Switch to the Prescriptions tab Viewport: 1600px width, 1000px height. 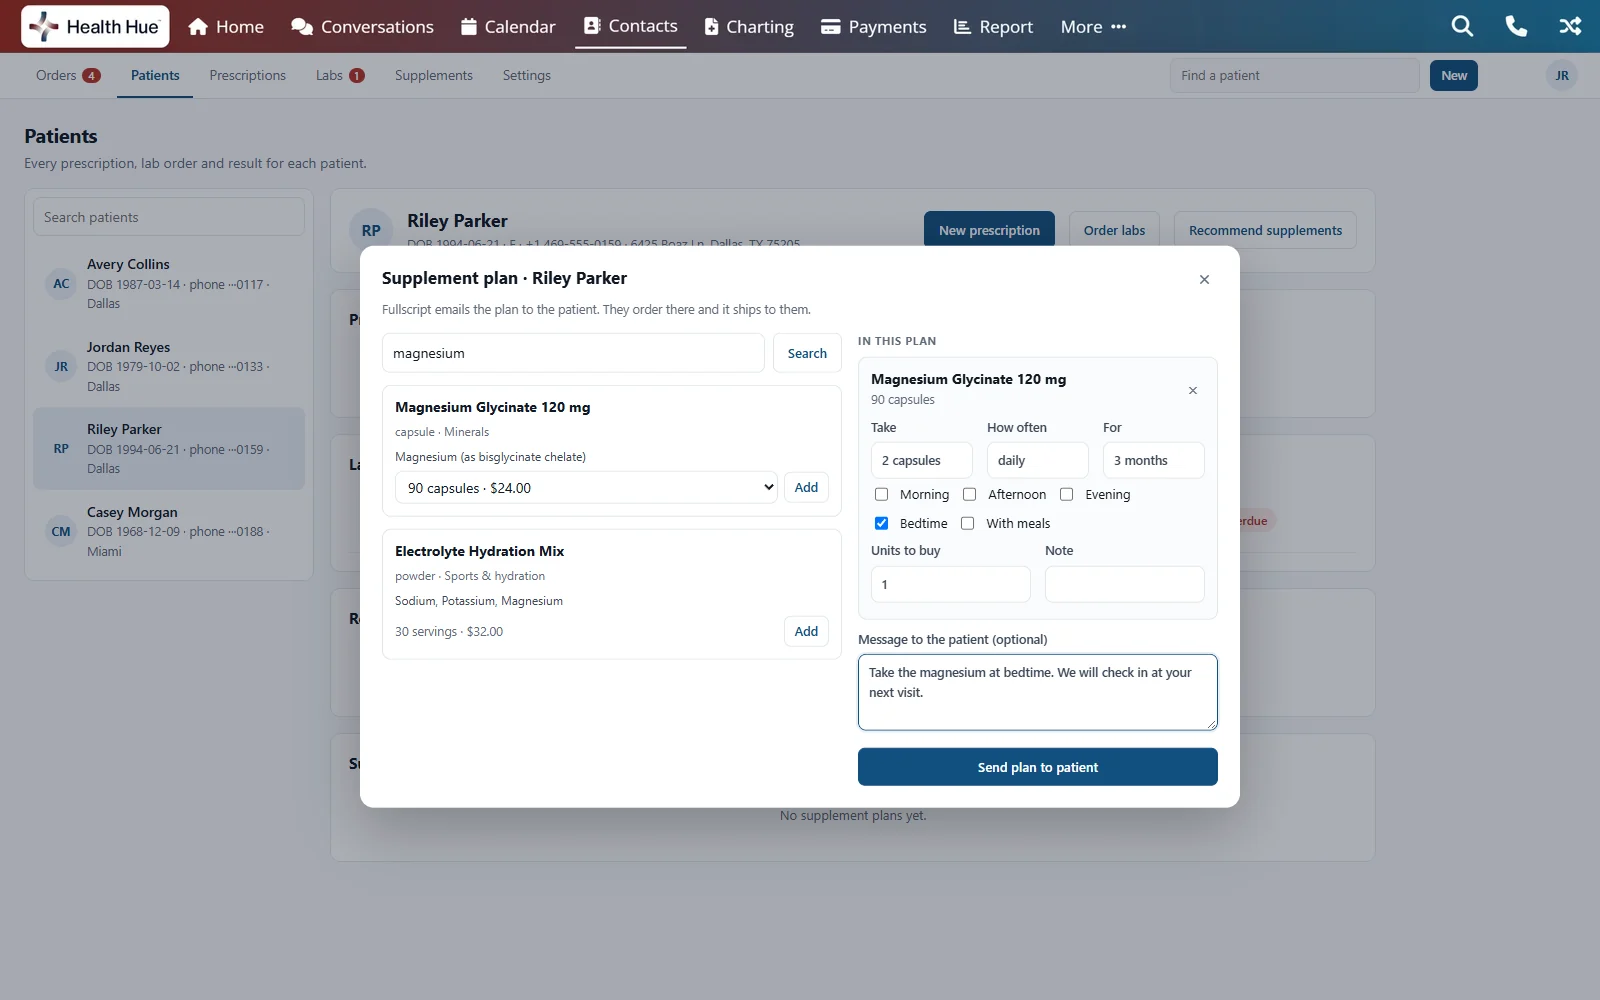click(x=248, y=76)
